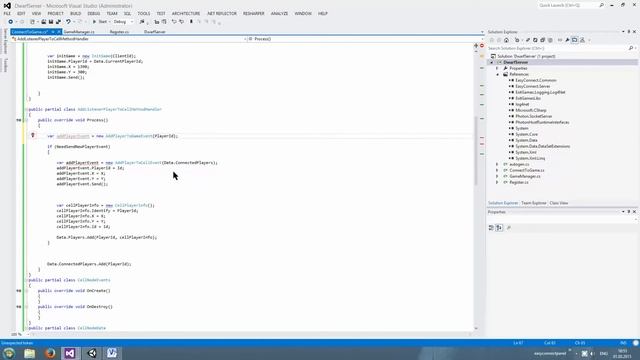The height and width of the screenshot is (360, 640).
Task: Click Properties wrench icon in Solution Explorer toolbar
Action: coord(567,40)
